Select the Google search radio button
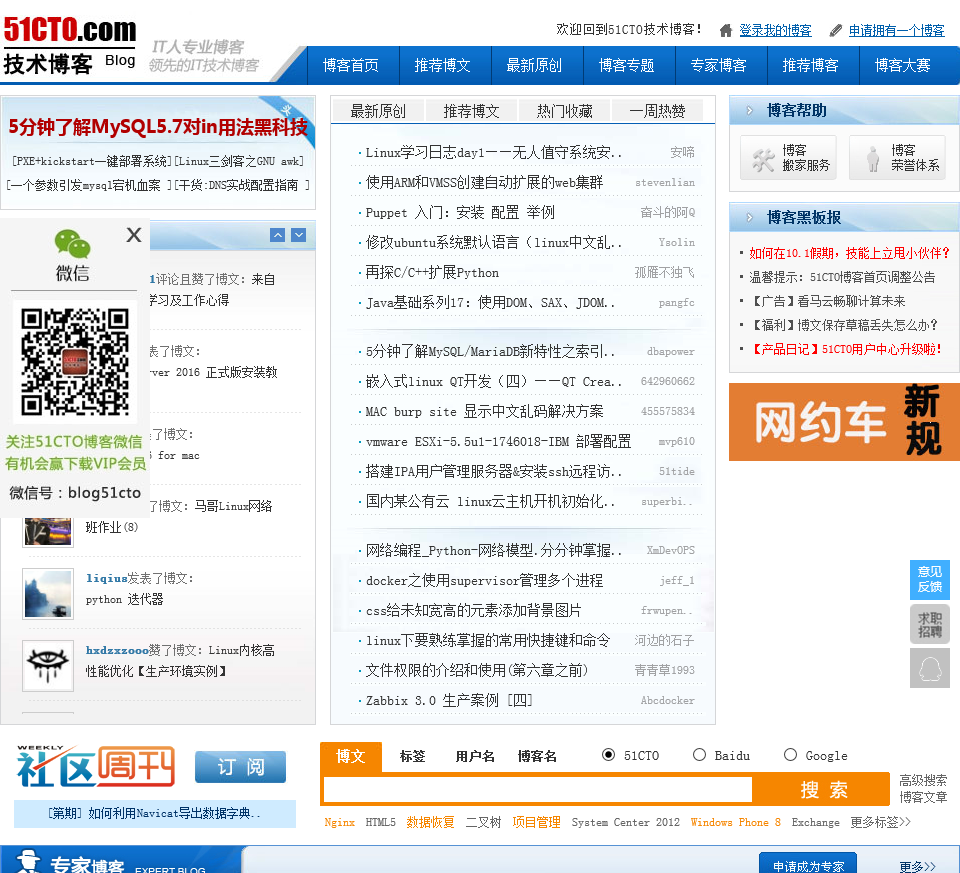The width and height of the screenshot is (960, 873). tap(790, 754)
